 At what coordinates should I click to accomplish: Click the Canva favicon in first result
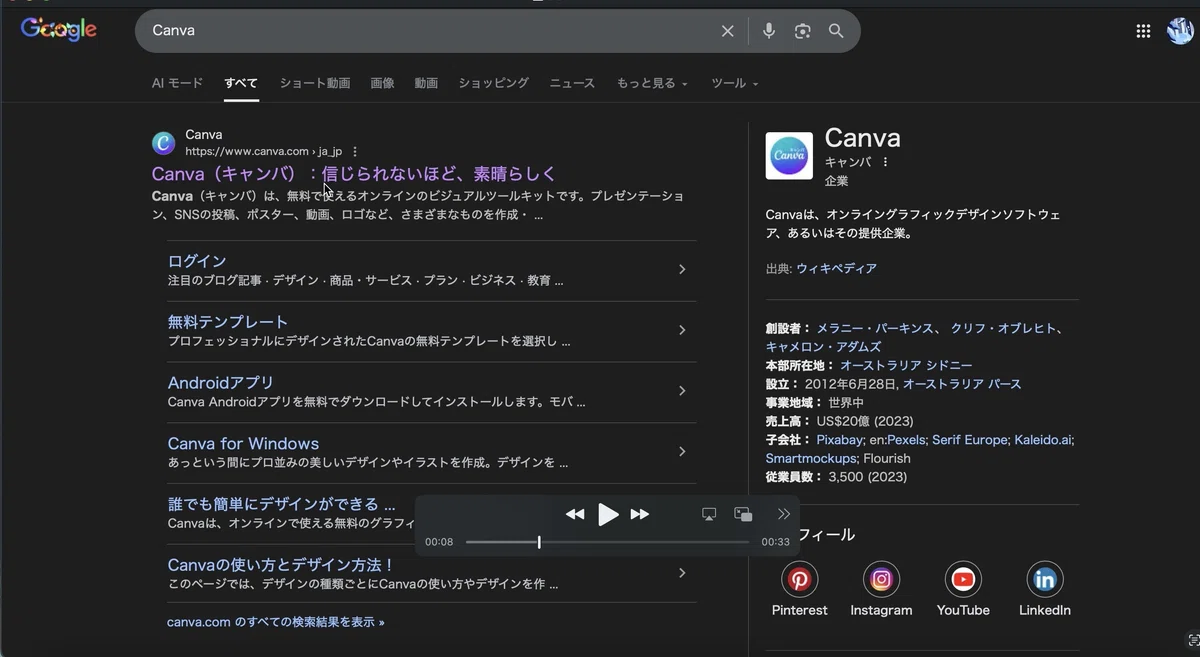[x=163, y=143]
